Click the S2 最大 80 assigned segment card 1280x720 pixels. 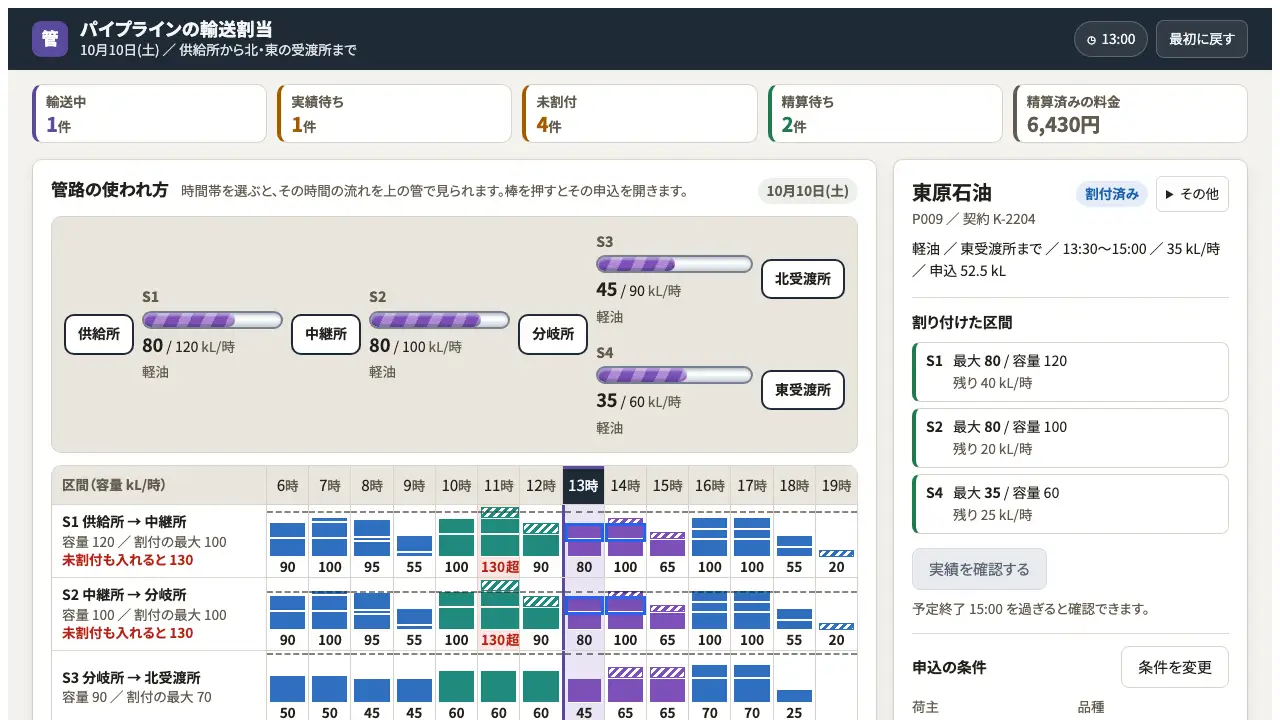(x=1070, y=438)
